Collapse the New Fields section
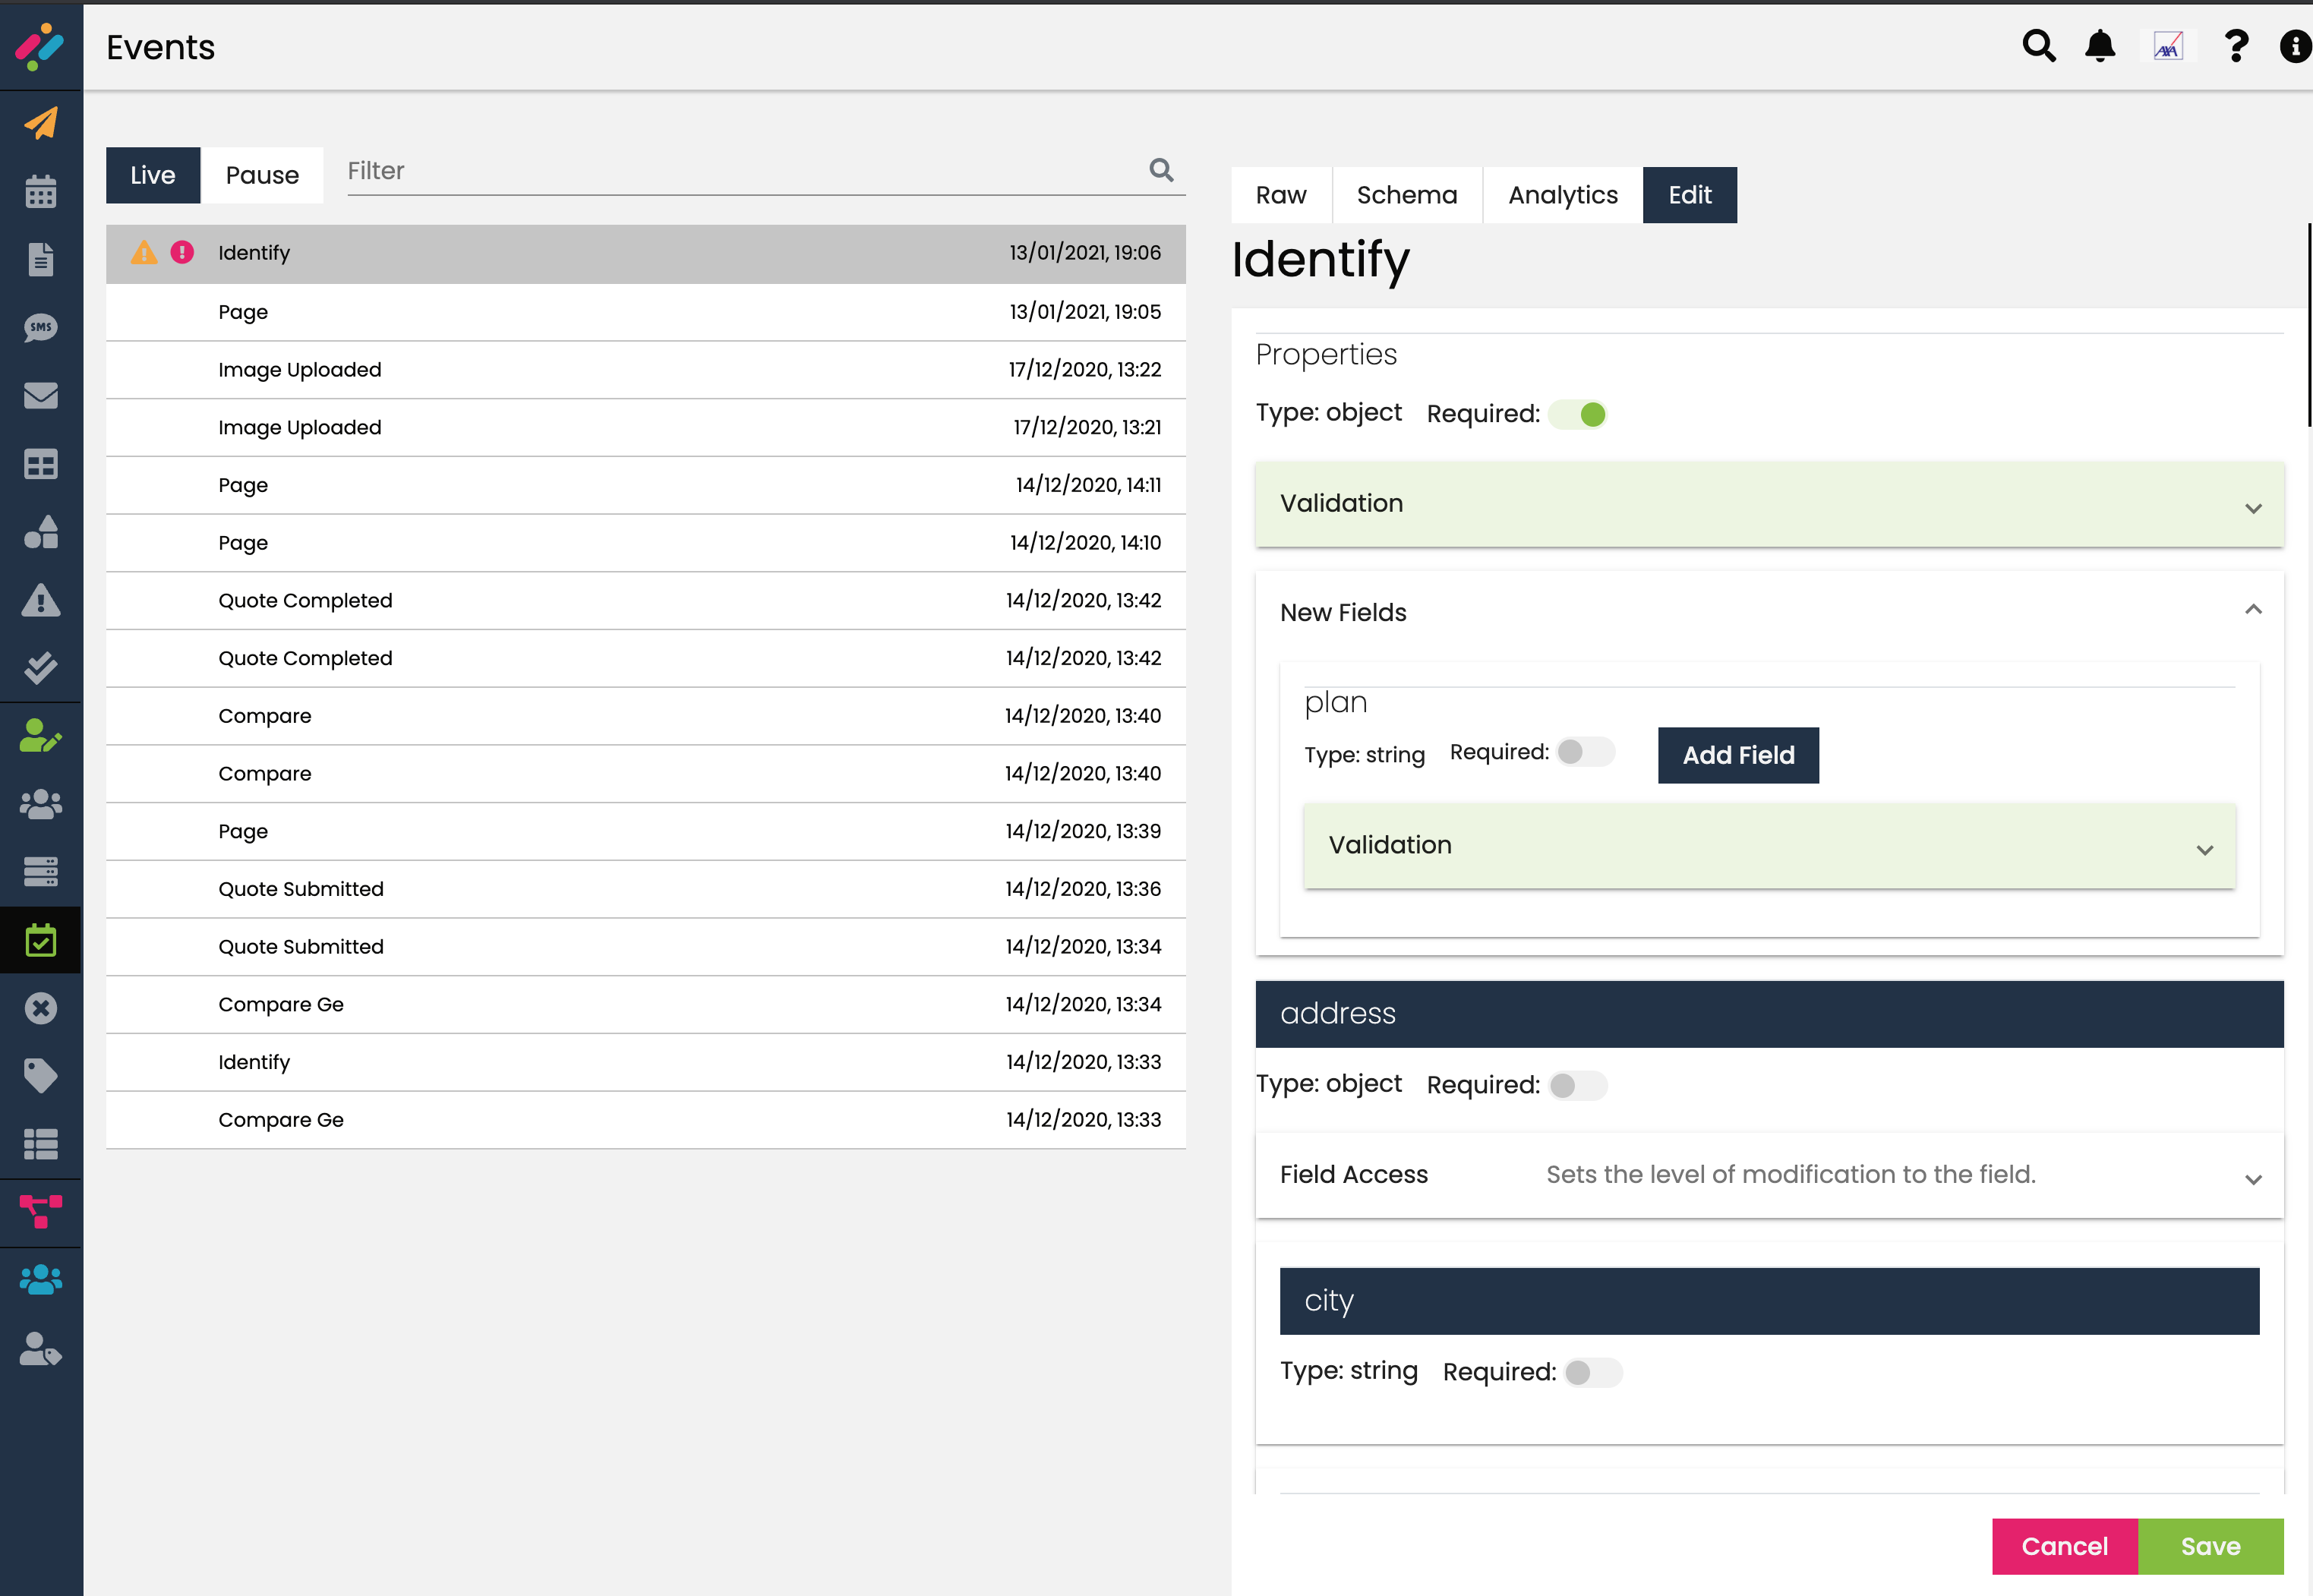The image size is (2313, 1596). (x=2252, y=610)
